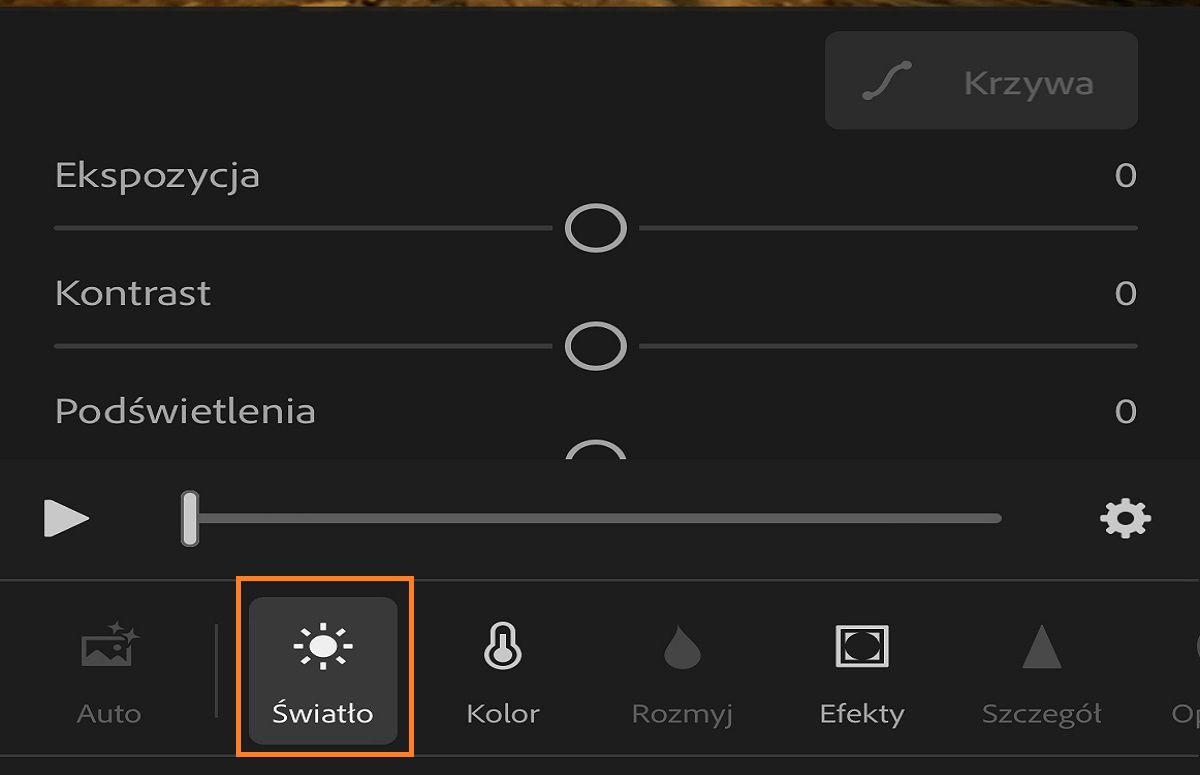
Task: Click the Światło sun icon
Action: [x=322, y=648]
